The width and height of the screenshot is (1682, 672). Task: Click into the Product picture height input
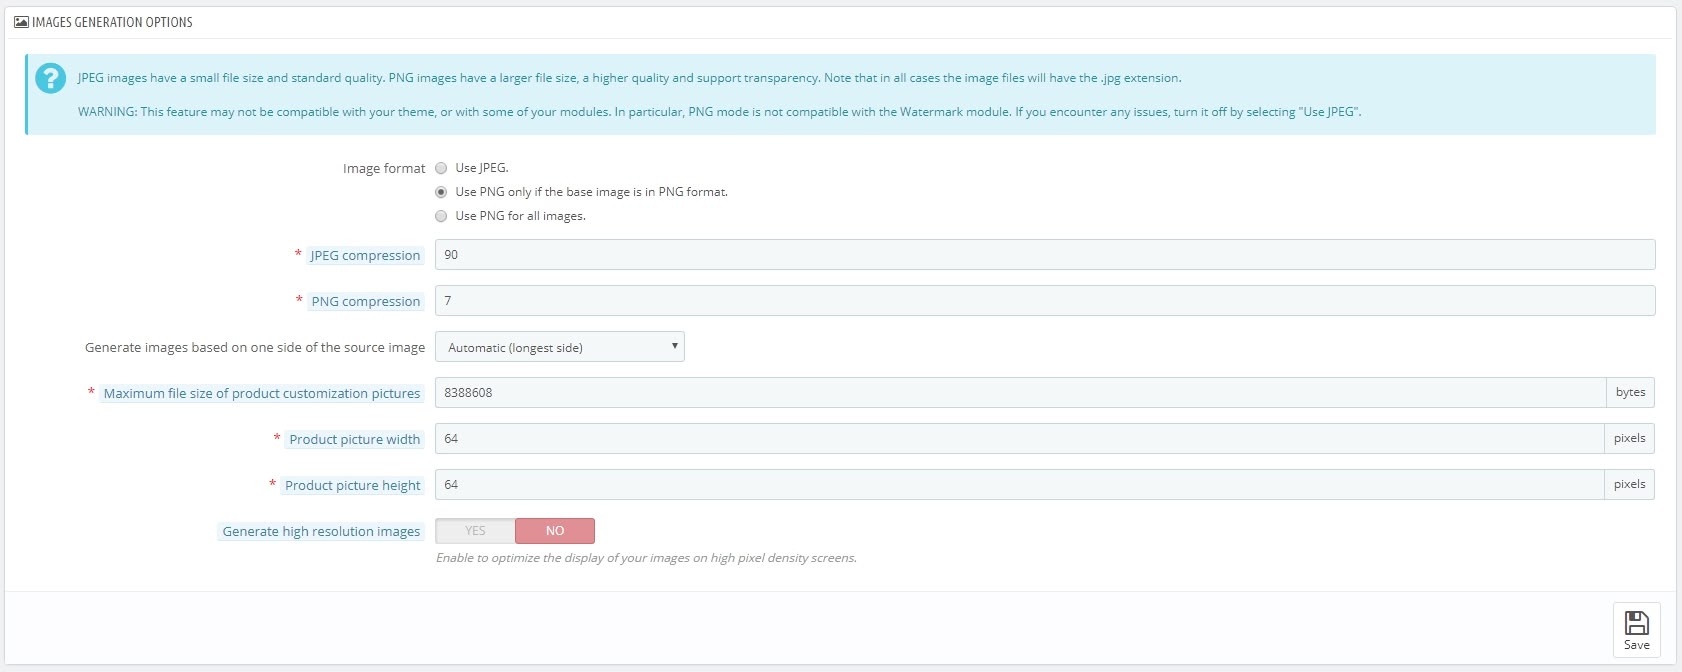pos(1020,485)
